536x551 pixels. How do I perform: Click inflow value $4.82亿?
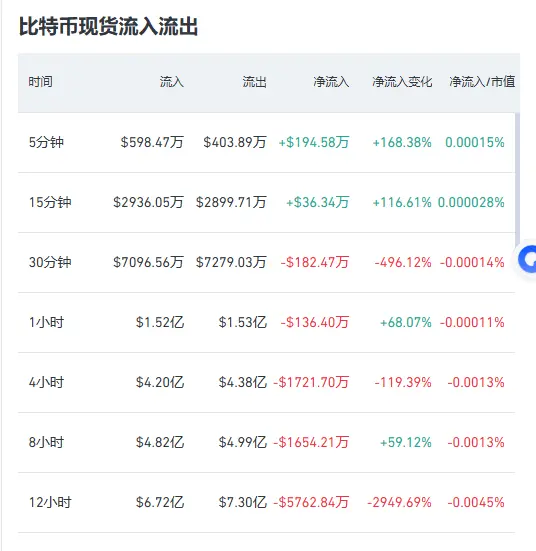pos(160,442)
